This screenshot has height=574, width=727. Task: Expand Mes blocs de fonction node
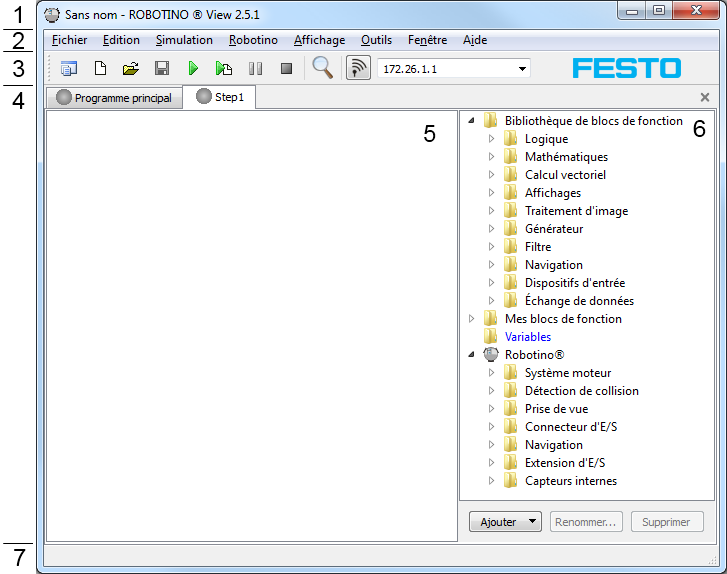coord(472,319)
